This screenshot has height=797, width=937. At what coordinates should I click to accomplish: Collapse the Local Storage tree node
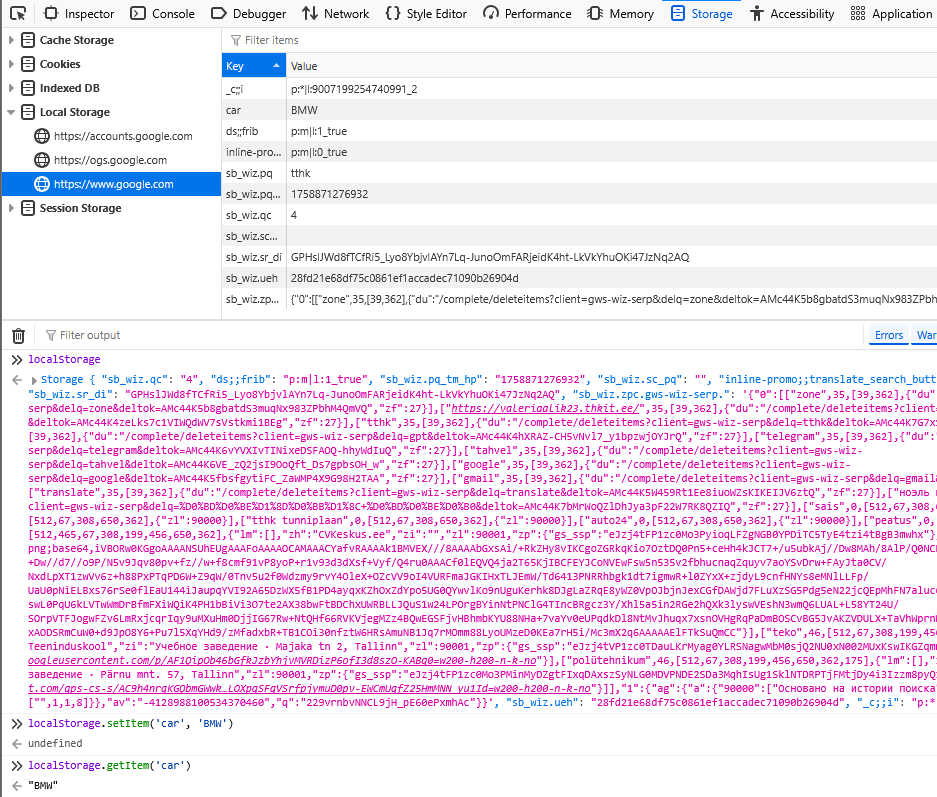pos(12,112)
